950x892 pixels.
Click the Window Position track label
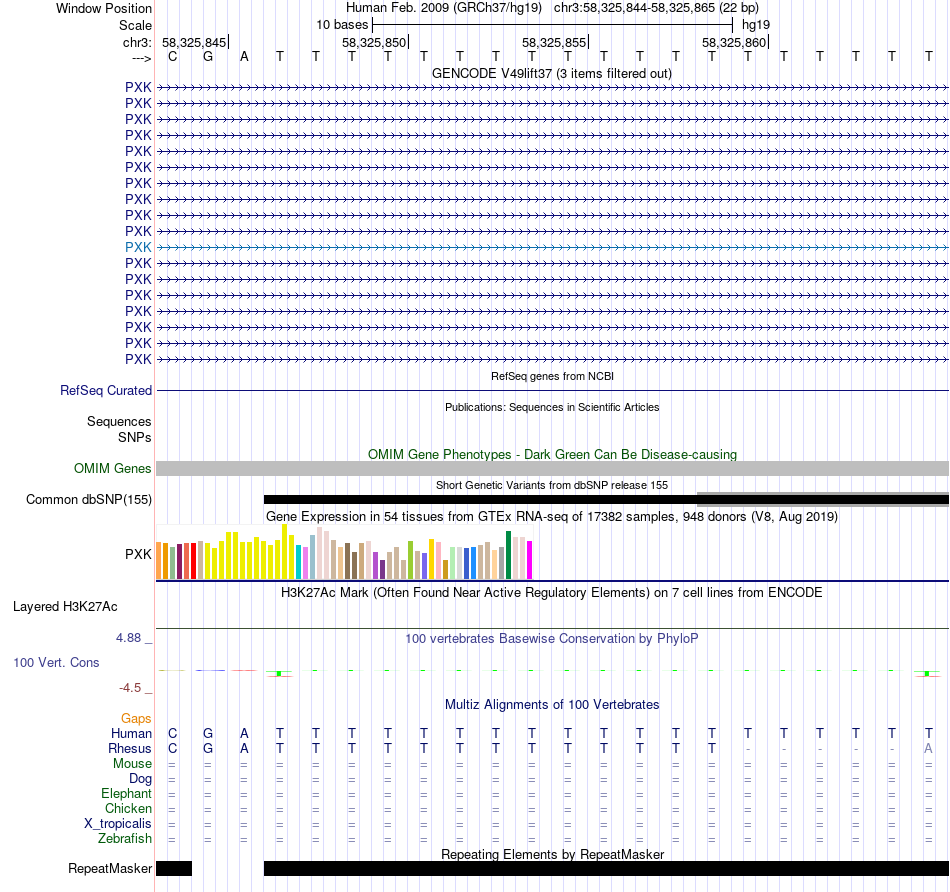(104, 8)
